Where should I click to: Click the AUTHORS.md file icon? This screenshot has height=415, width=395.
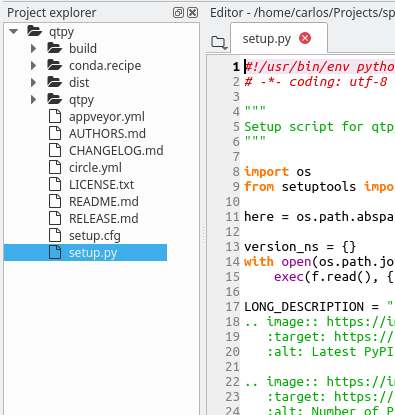(55, 133)
